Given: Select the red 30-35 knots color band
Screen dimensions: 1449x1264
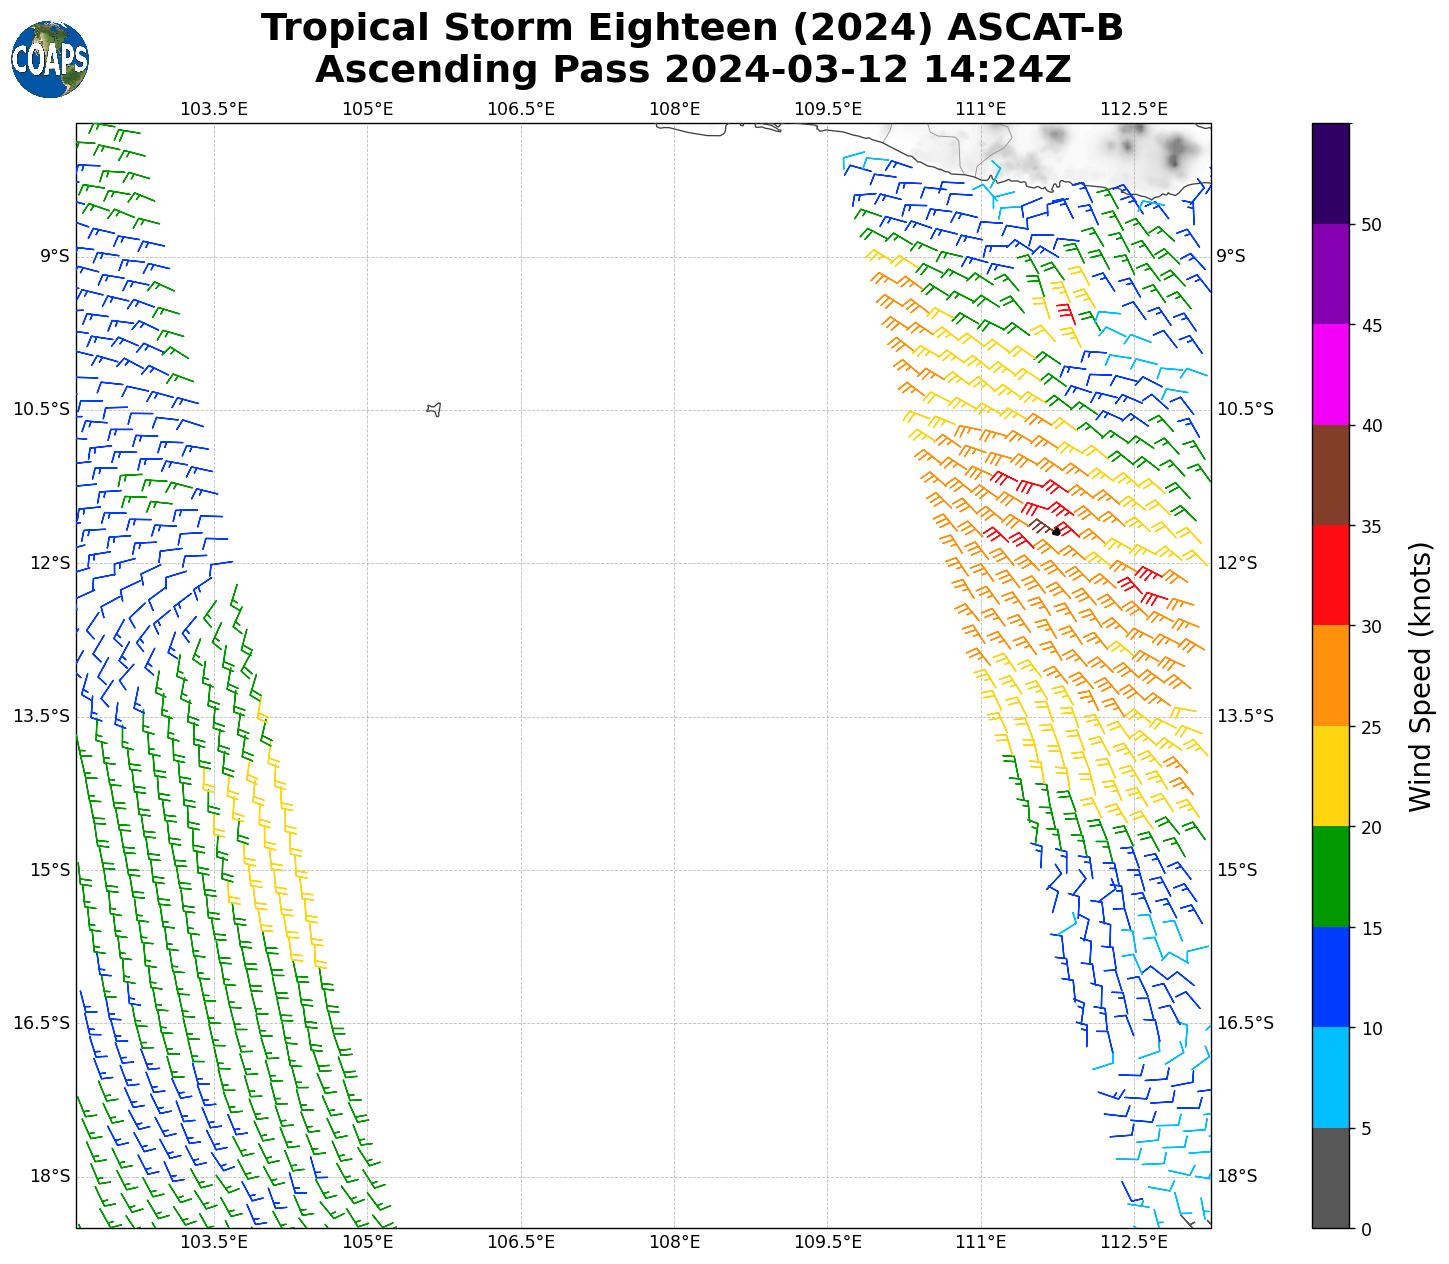Looking at the screenshot, I should click(1330, 575).
